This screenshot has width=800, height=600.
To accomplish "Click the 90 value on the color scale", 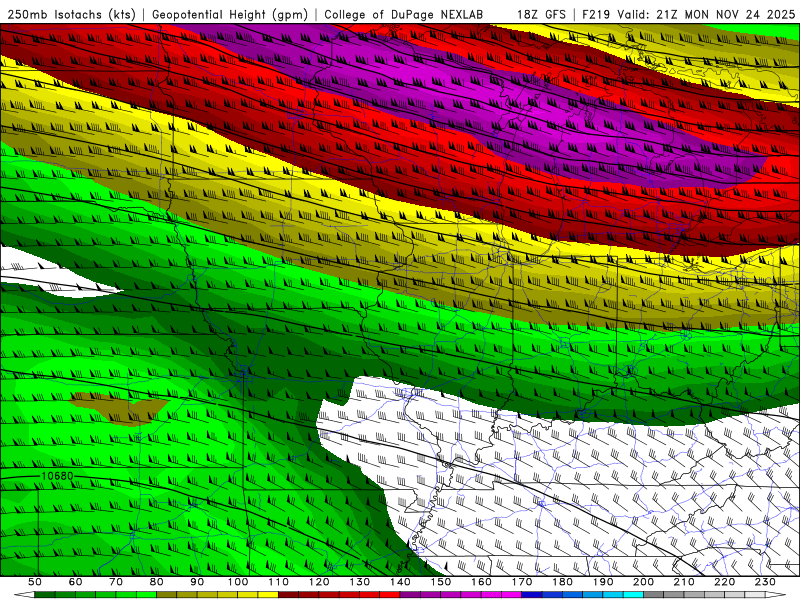I will pyautogui.click(x=197, y=582).
